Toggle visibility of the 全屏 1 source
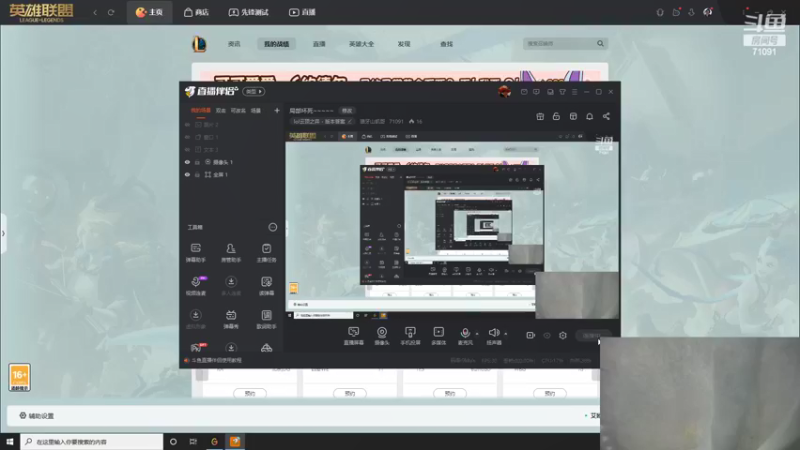800x450 pixels. pos(187,174)
